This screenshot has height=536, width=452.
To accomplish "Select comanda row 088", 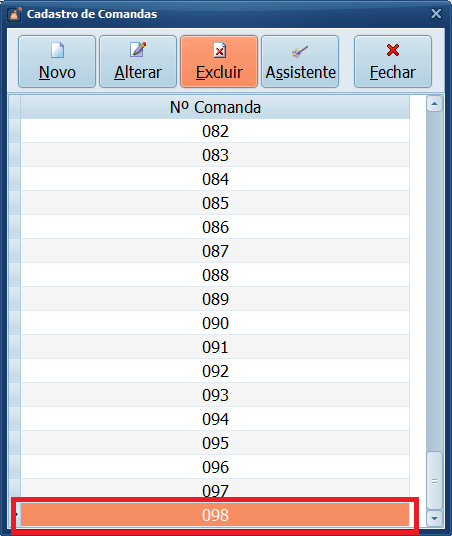I will point(215,275).
